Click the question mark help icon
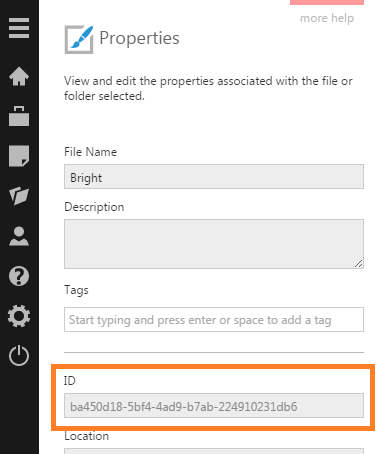This screenshot has height=454, width=383. click(x=19, y=276)
